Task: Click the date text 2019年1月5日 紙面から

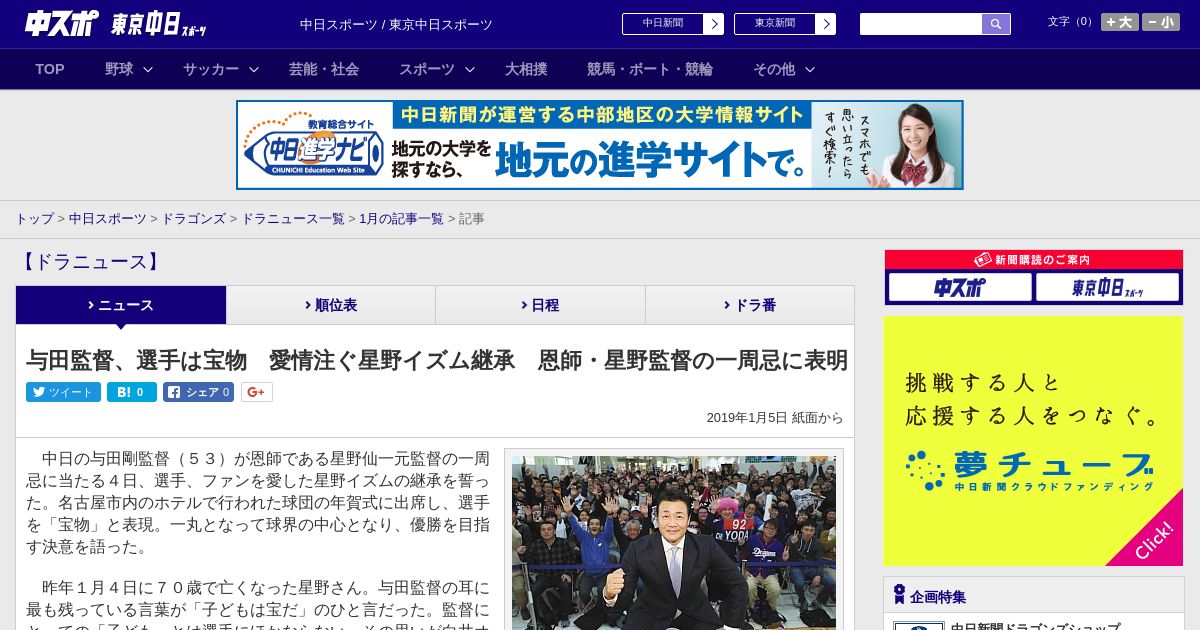Action: point(775,418)
